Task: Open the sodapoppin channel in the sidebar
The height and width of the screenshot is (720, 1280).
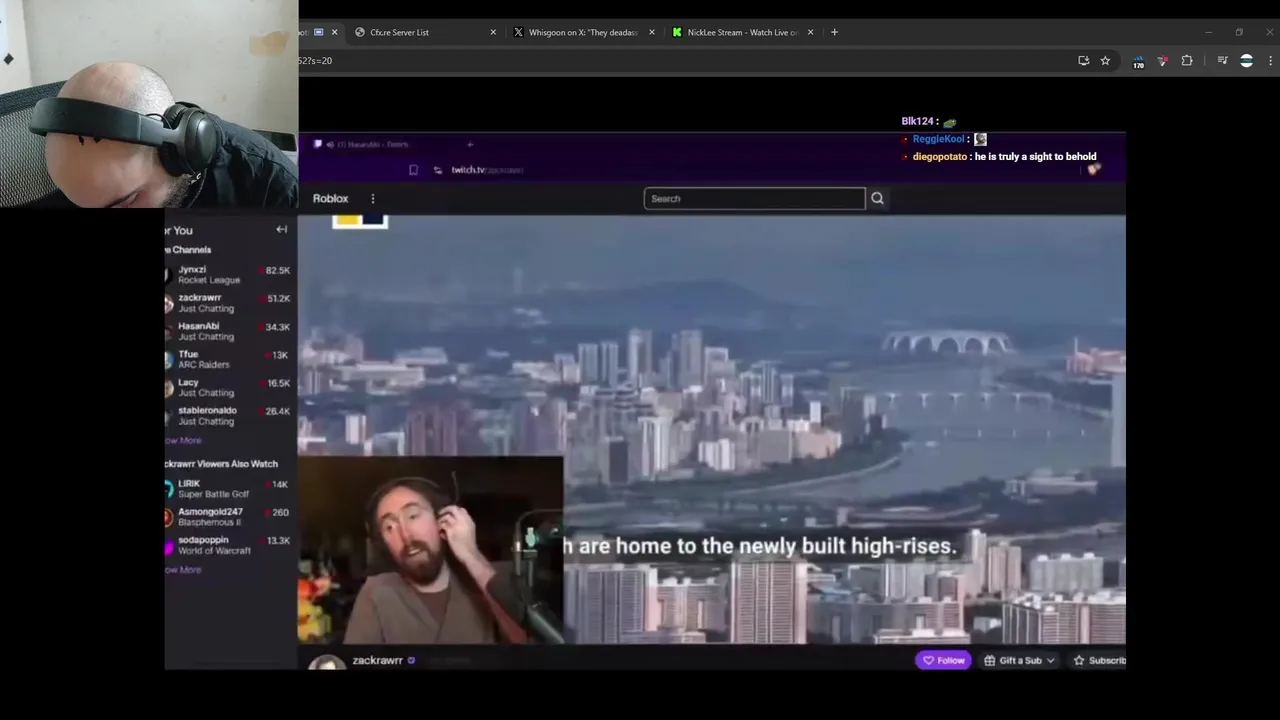Action: 228,545
